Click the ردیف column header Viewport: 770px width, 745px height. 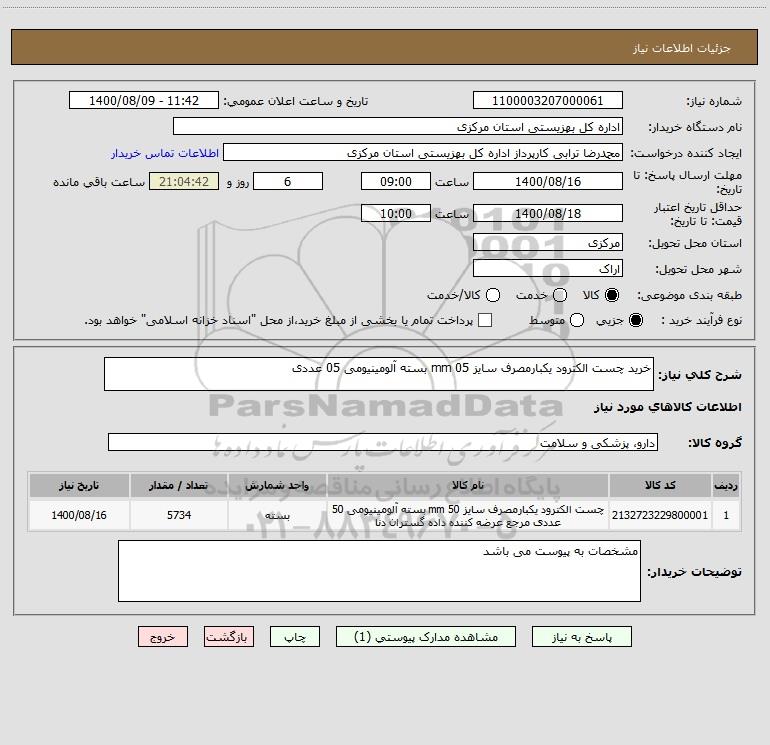726,485
